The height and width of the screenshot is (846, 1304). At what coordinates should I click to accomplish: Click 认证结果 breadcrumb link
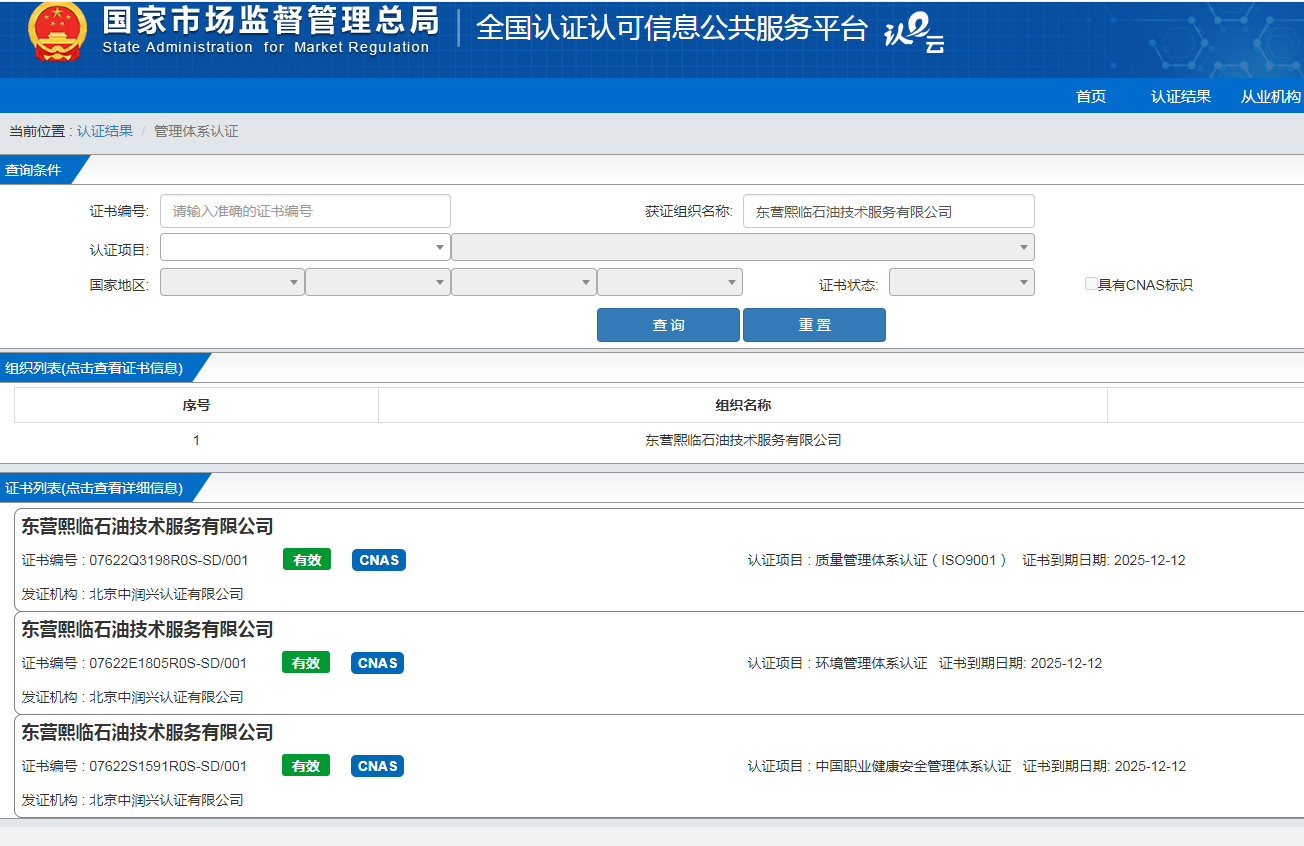pos(105,131)
